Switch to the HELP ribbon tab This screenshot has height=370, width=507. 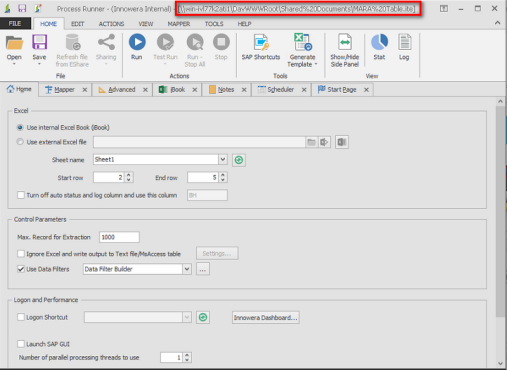click(244, 24)
